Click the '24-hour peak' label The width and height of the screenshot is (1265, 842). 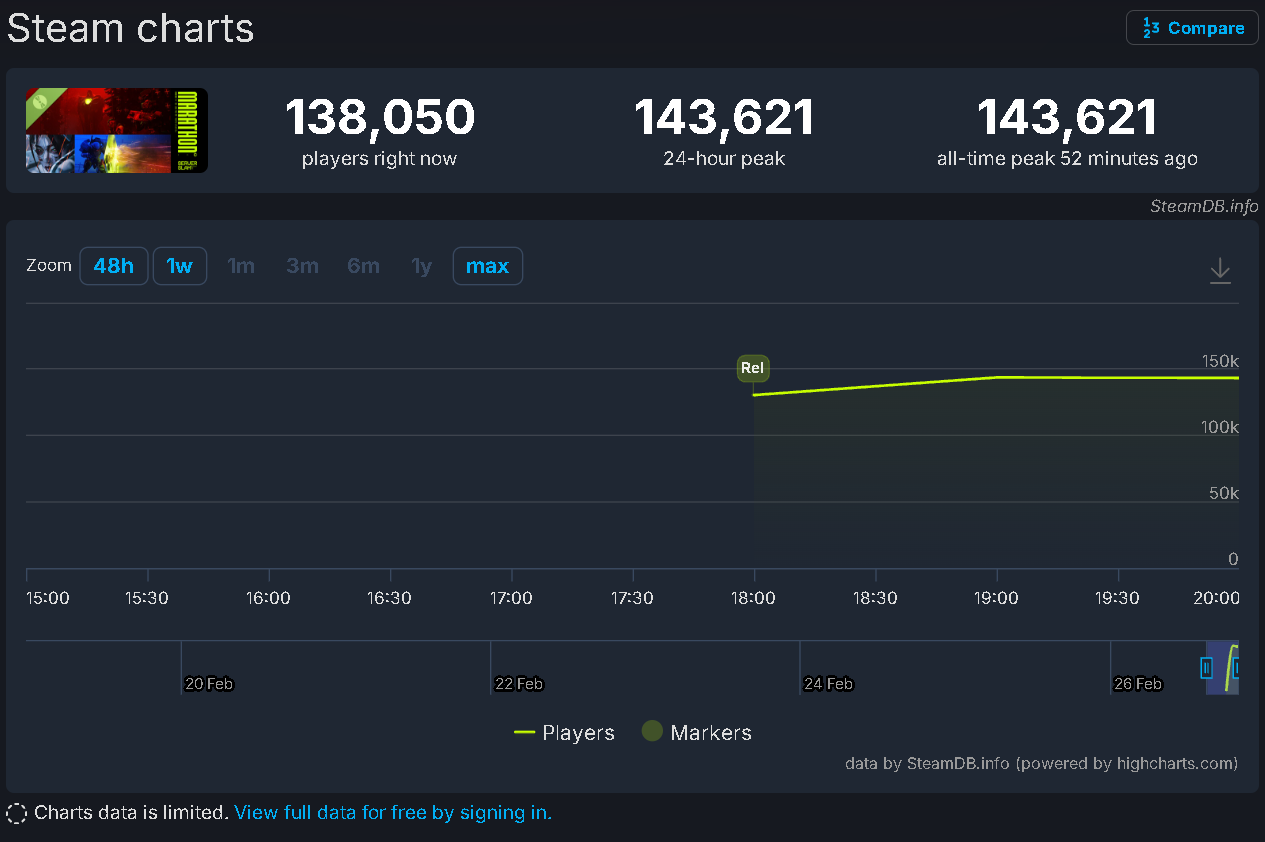click(724, 159)
